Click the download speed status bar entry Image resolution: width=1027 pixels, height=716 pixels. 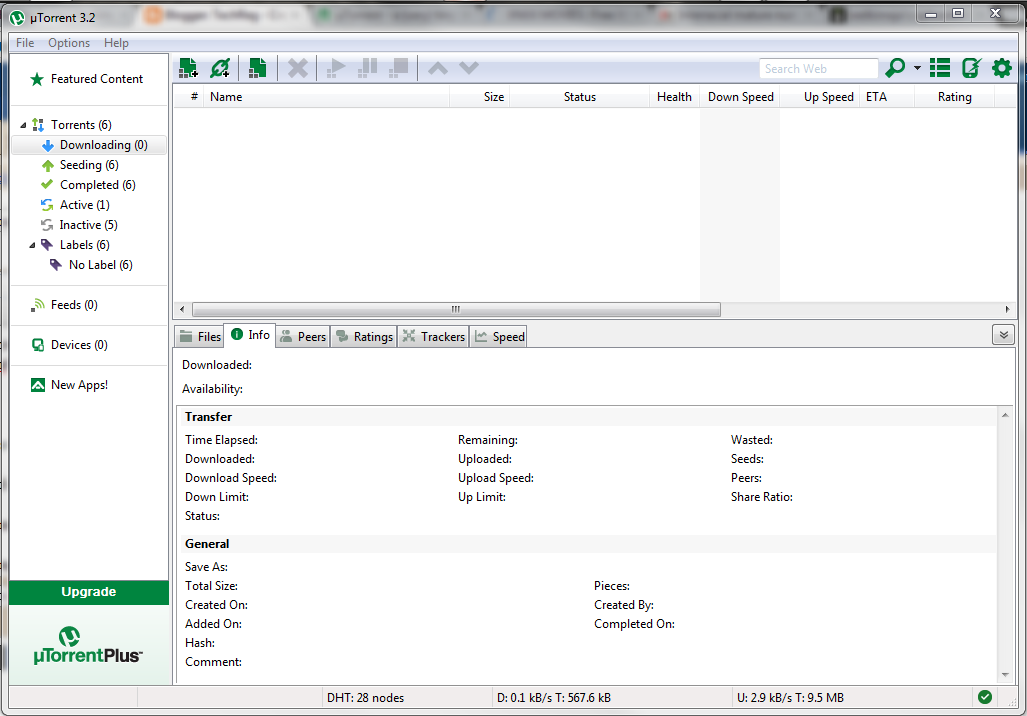point(553,698)
